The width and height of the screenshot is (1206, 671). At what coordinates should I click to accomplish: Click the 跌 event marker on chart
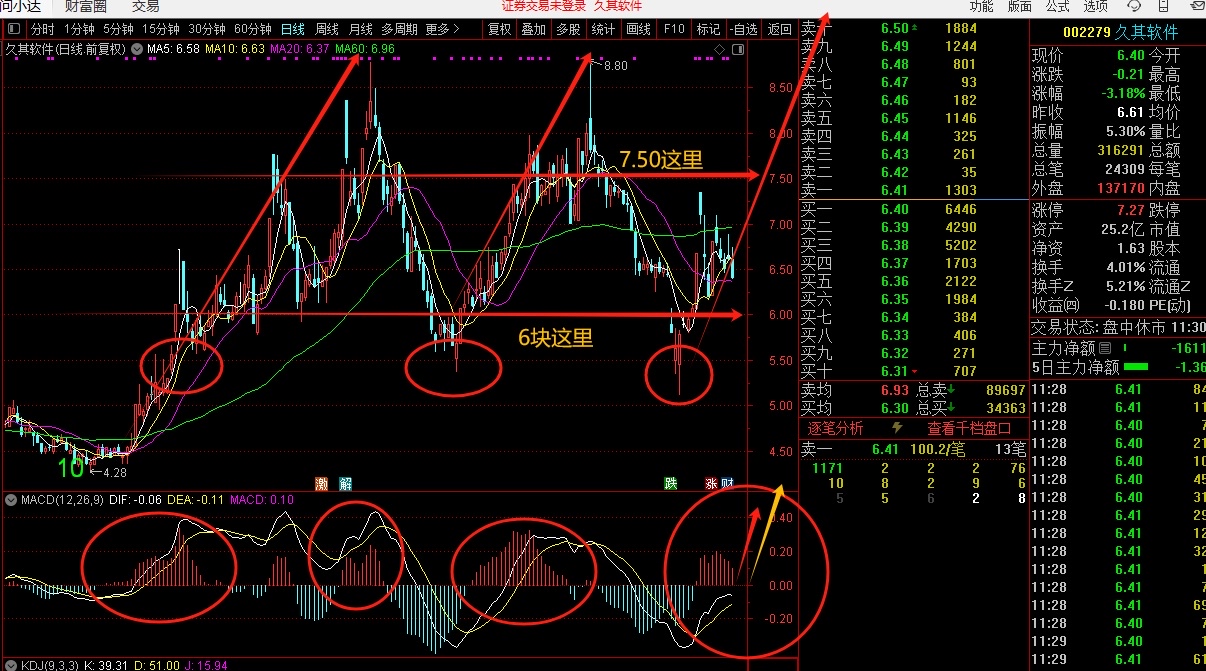(671, 483)
